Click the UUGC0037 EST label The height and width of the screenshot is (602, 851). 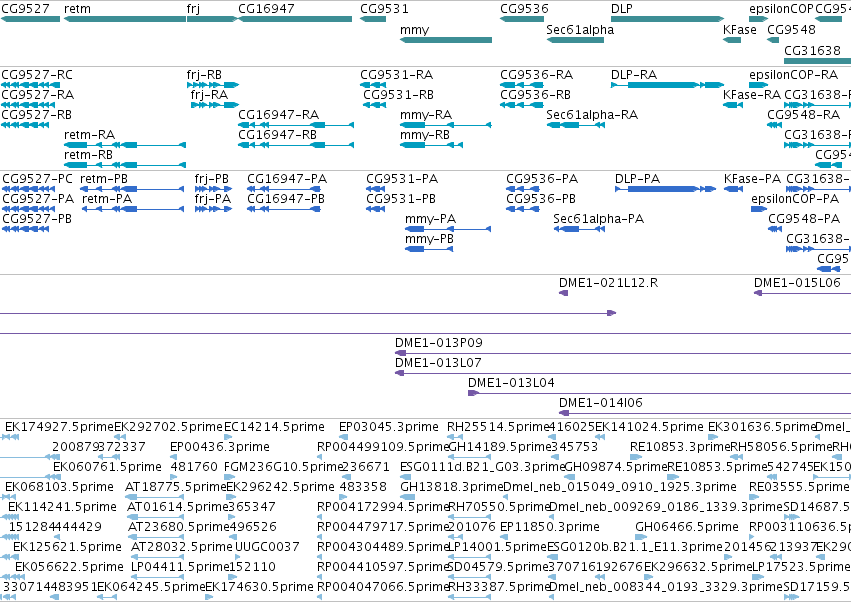pyautogui.click(x=267, y=547)
